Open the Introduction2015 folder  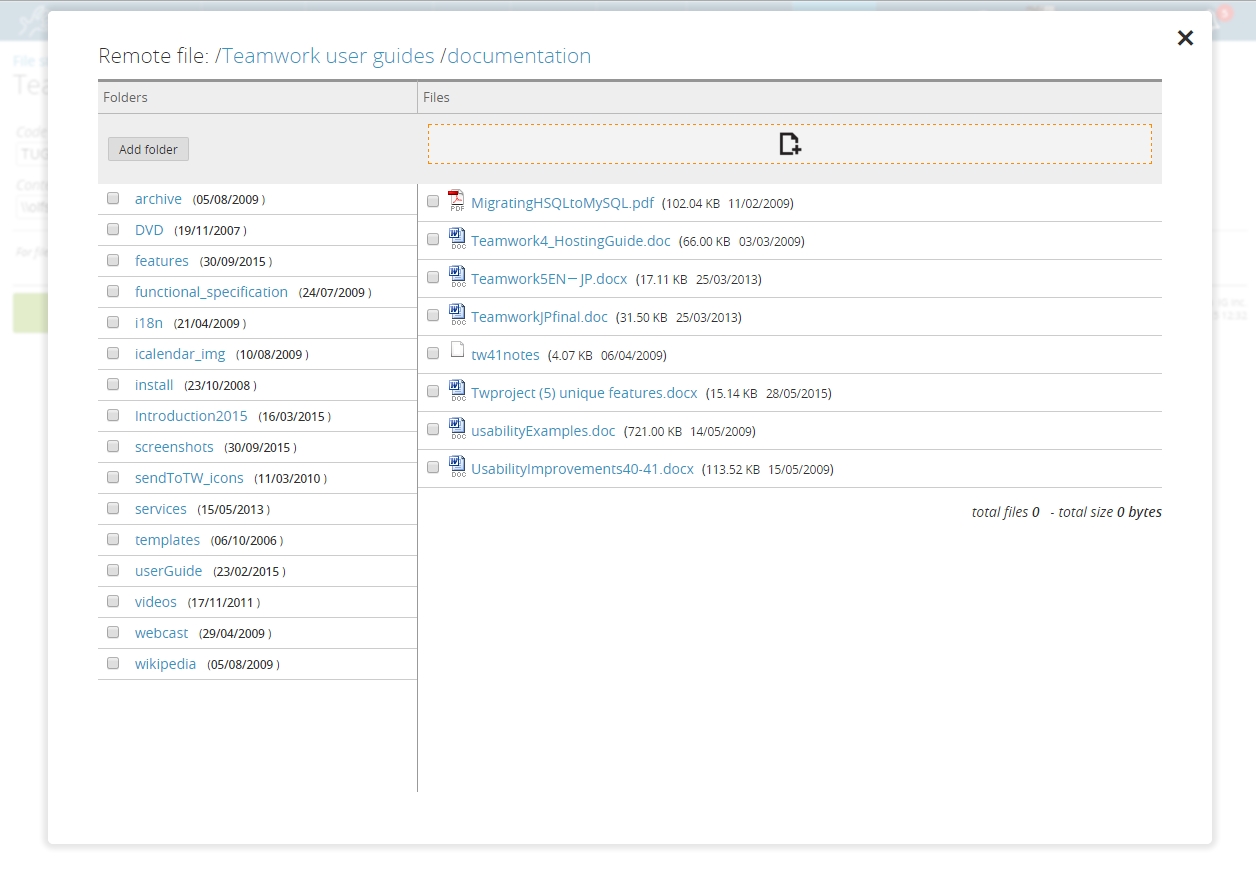191,416
